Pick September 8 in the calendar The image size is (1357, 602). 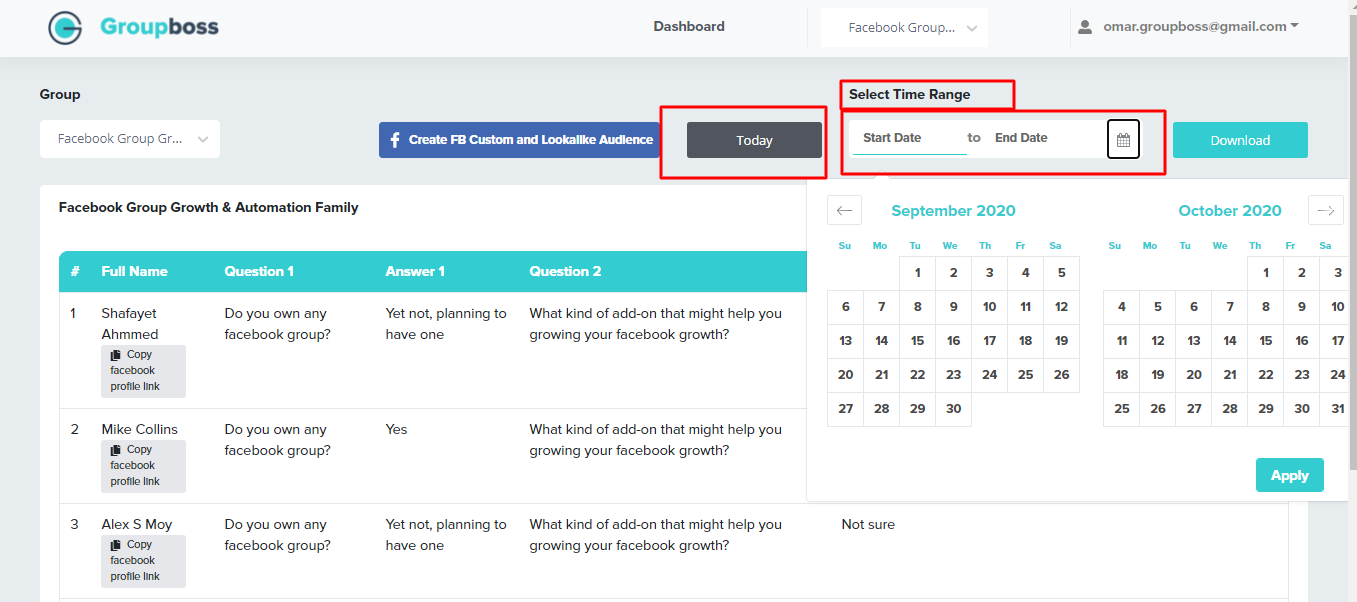[x=917, y=307]
